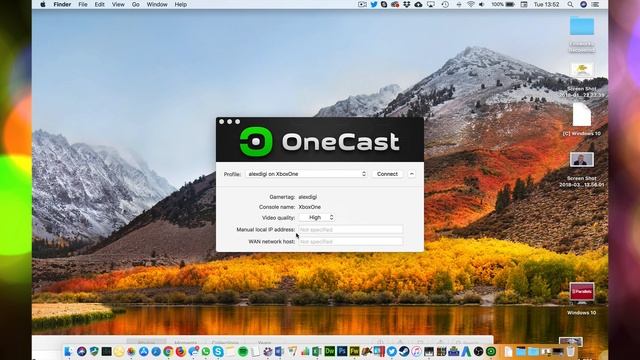Select the Parallels Windows 10 desktop icon

(x=582, y=292)
